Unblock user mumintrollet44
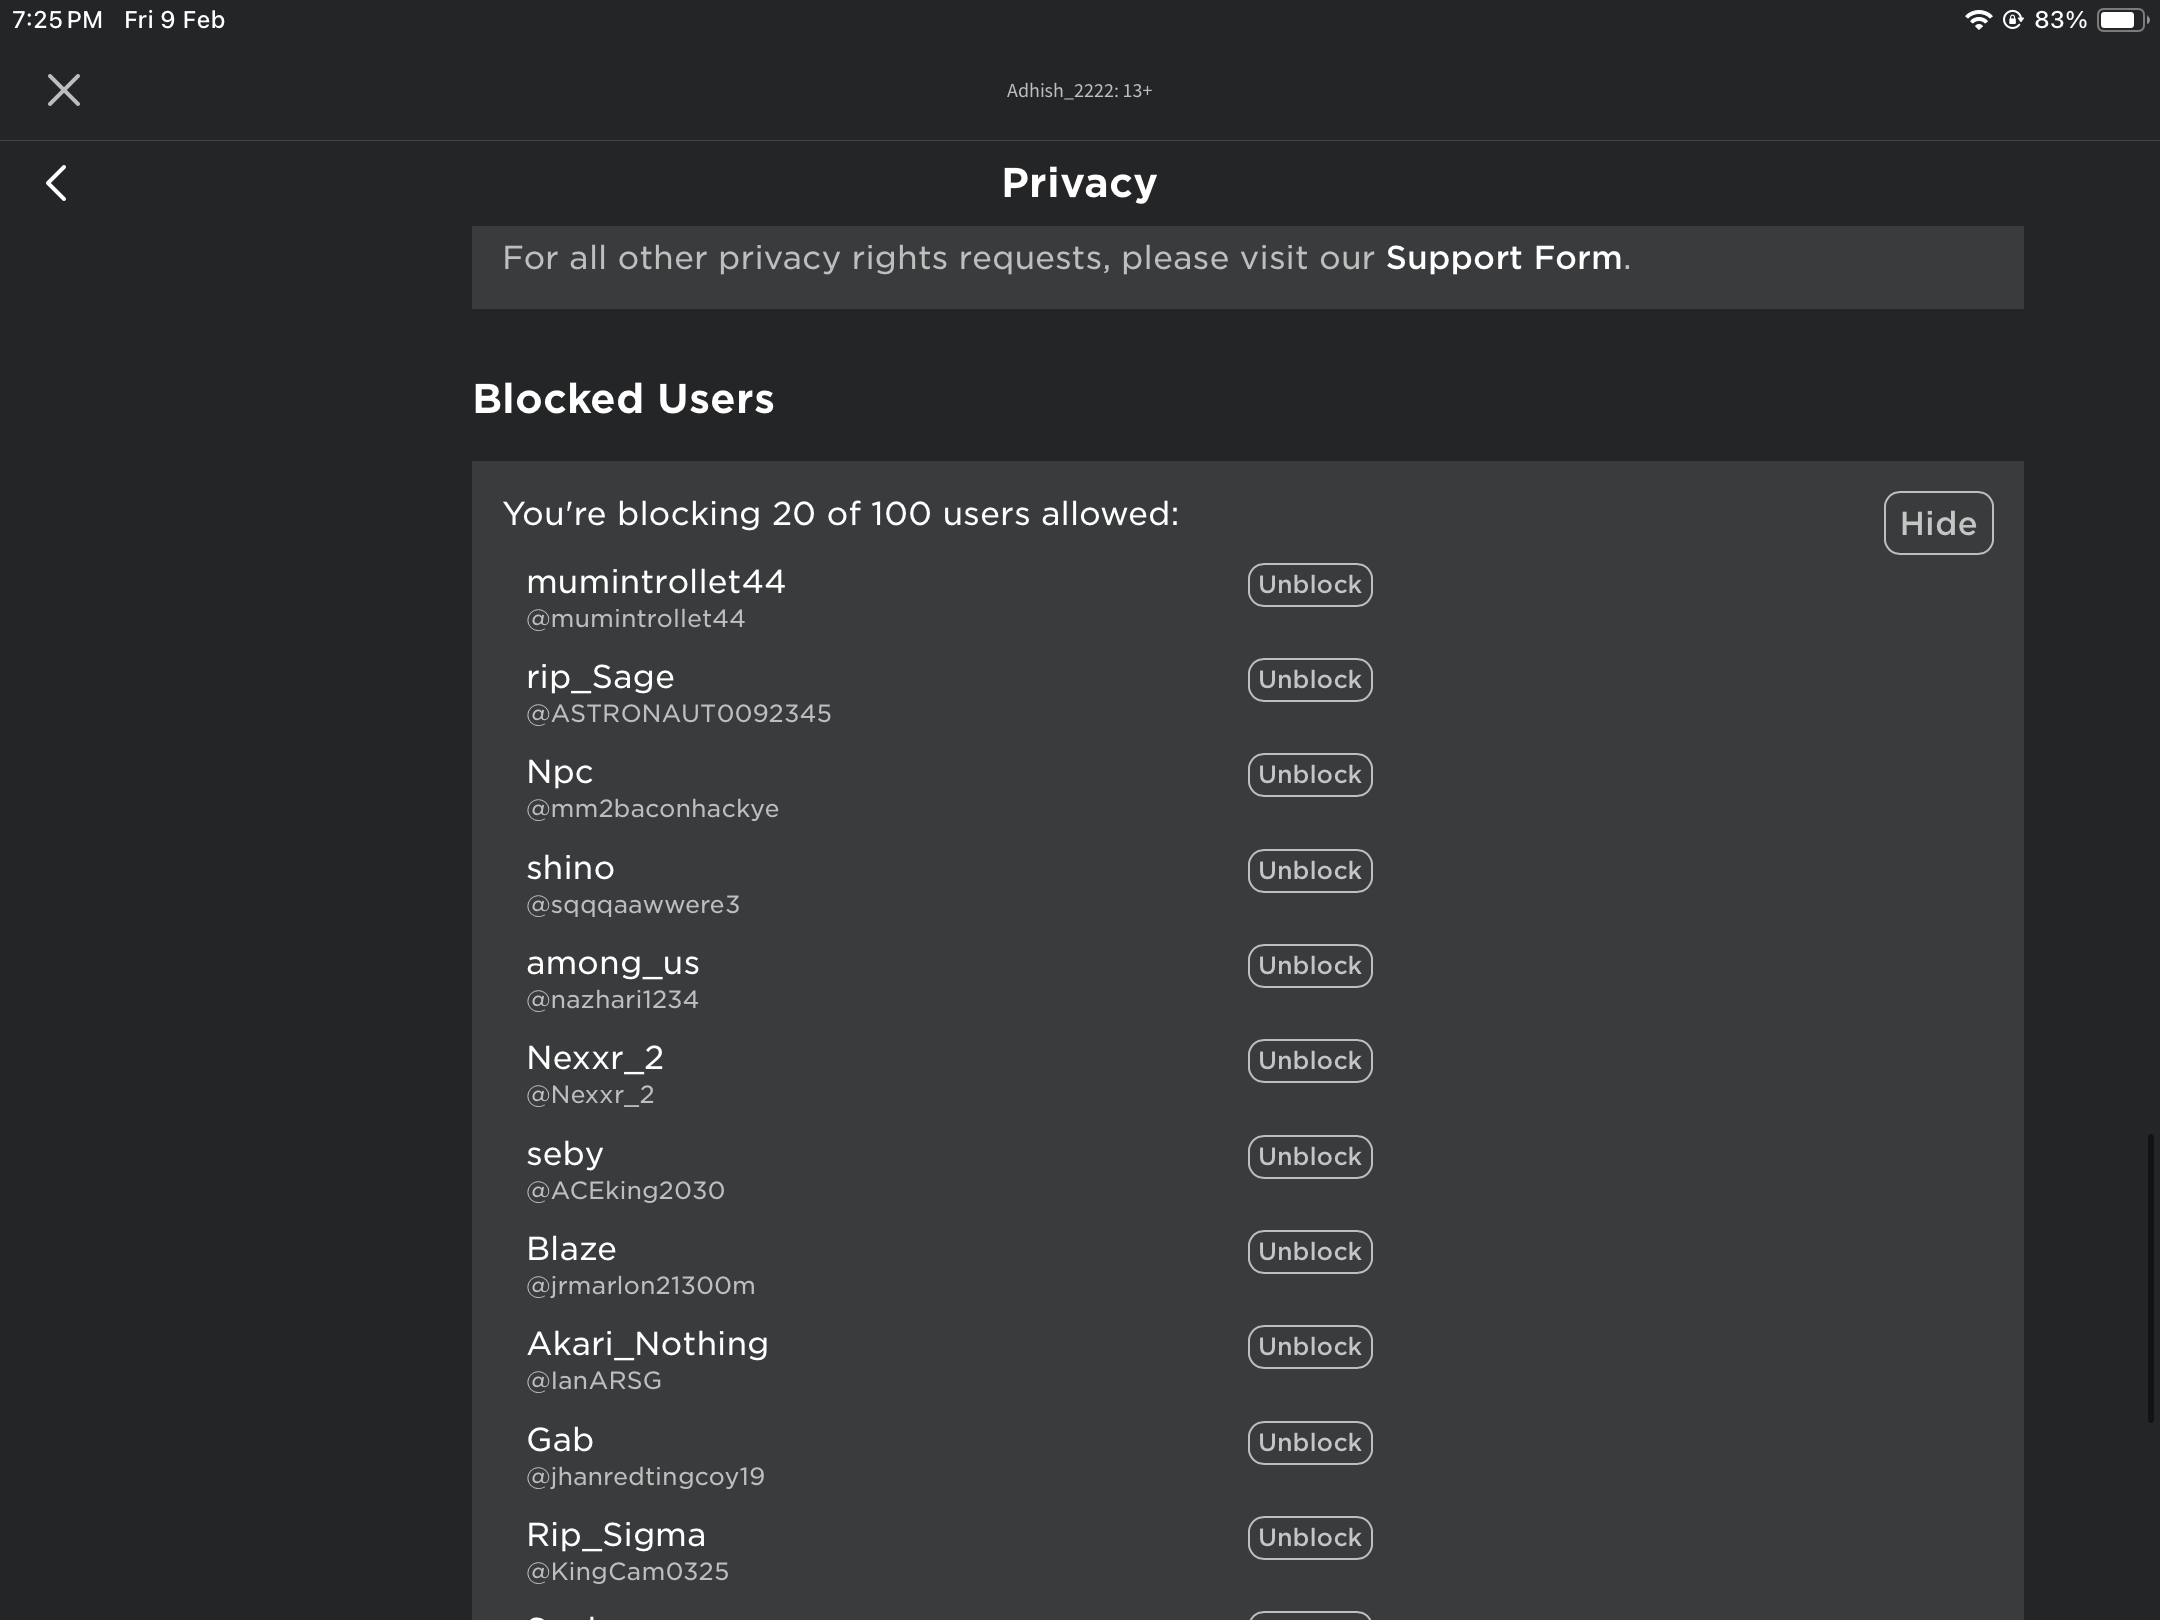The width and height of the screenshot is (2160, 1620). (1309, 585)
